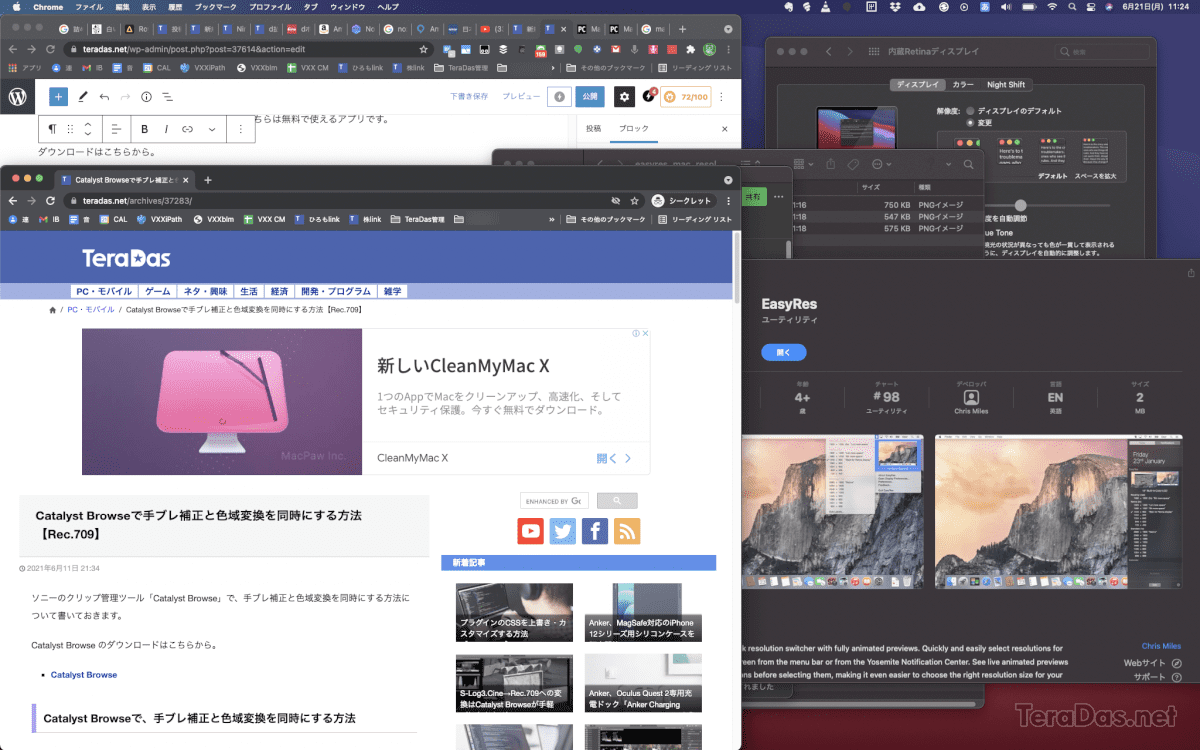The width and height of the screenshot is (1200, 750).
Task: Switch to the Night Shift tab
Action: point(1005,85)
